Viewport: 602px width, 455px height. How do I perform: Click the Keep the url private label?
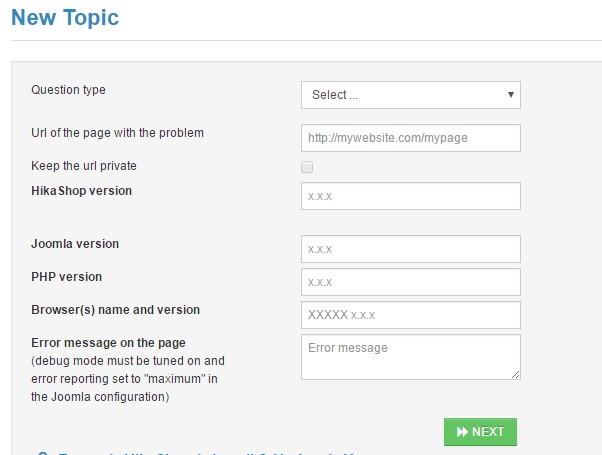(84, 166)
